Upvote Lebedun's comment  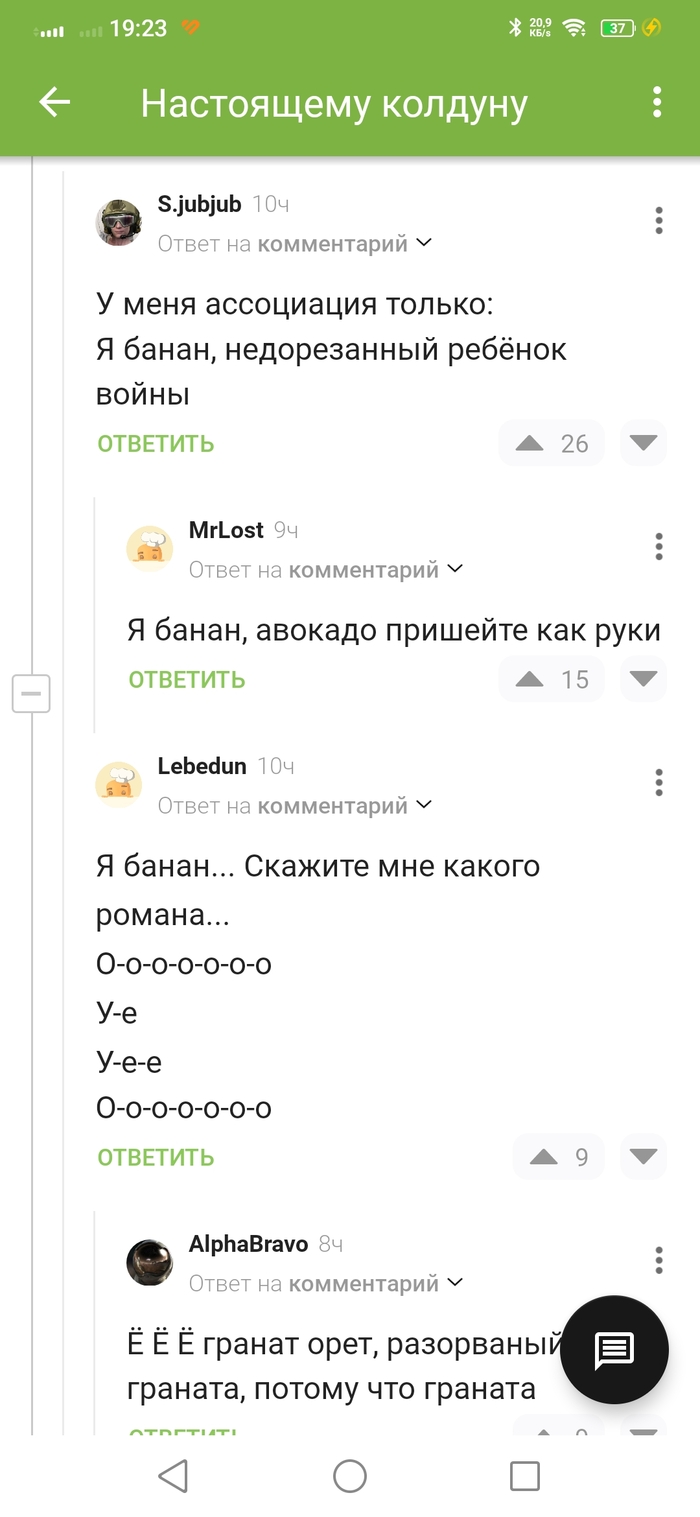pos(544,1157)
